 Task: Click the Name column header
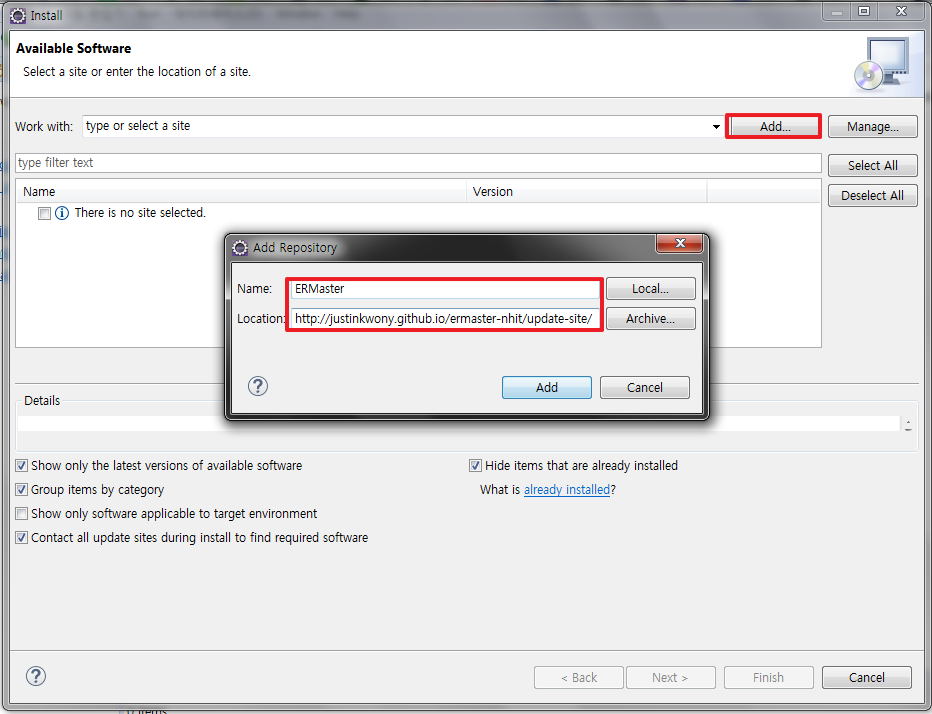tap(241, 191)
